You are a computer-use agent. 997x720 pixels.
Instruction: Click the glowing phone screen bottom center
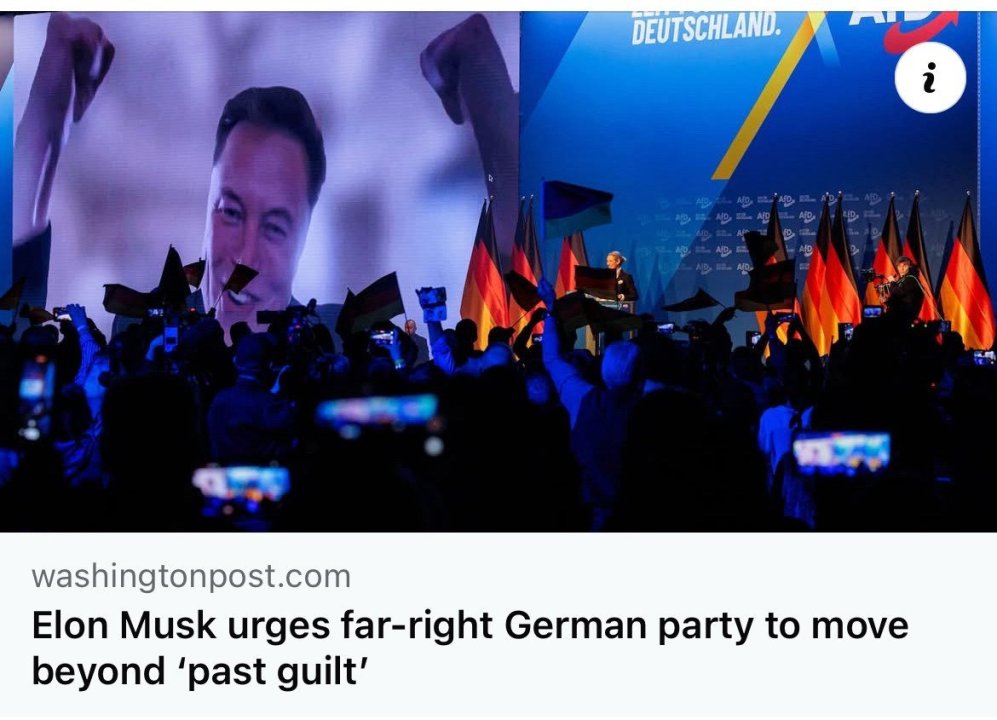tap(378, 411)
